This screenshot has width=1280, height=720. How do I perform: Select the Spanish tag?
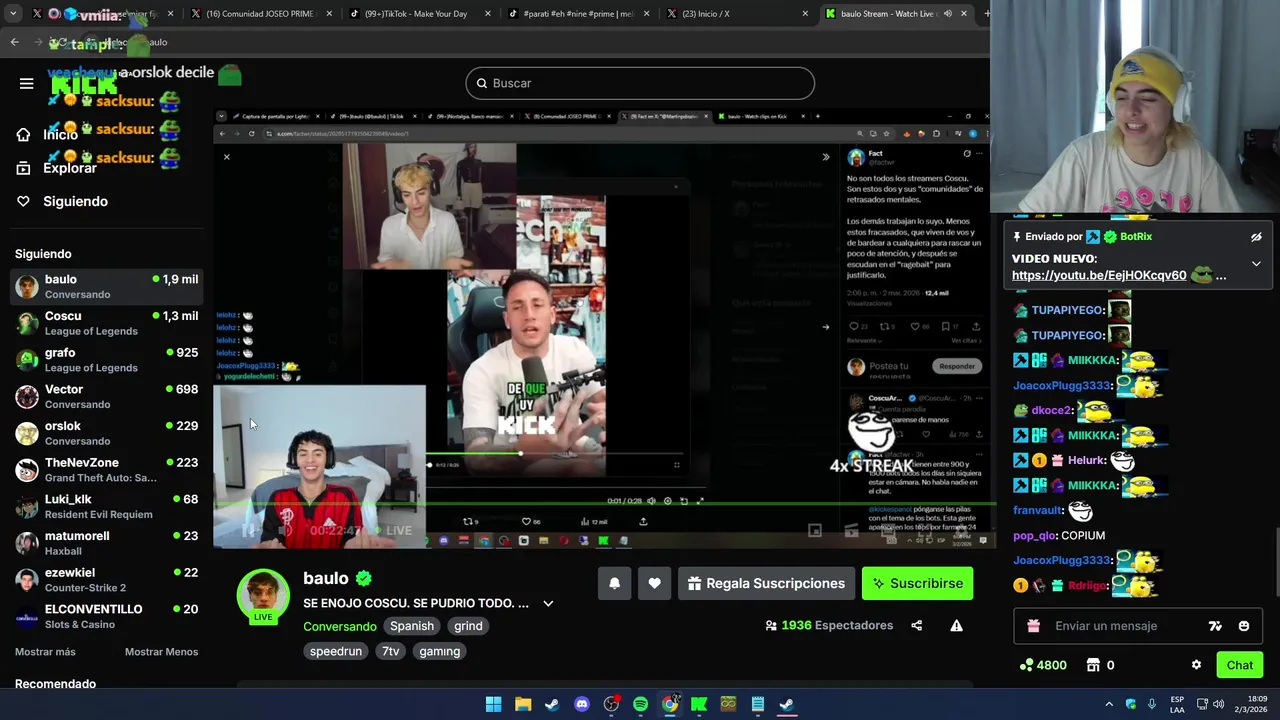pyautogui.click(x=412, y=626)
